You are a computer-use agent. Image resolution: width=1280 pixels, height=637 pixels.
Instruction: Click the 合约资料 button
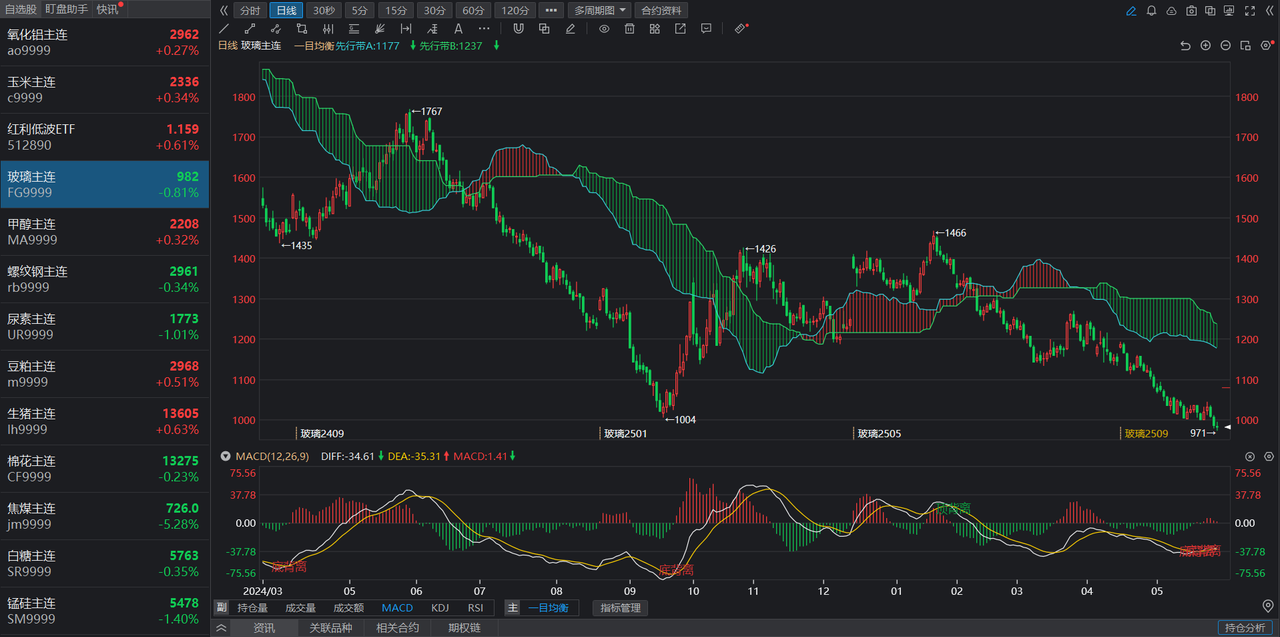[661, 10]
